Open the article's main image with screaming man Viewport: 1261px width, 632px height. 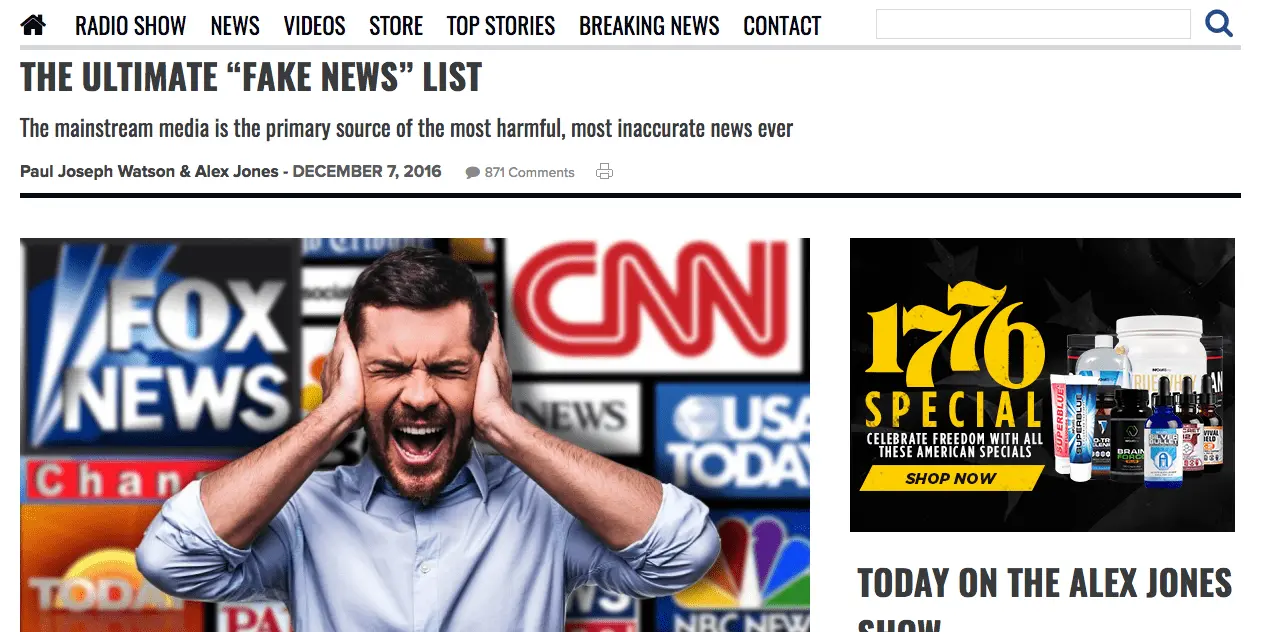(414, 434)
